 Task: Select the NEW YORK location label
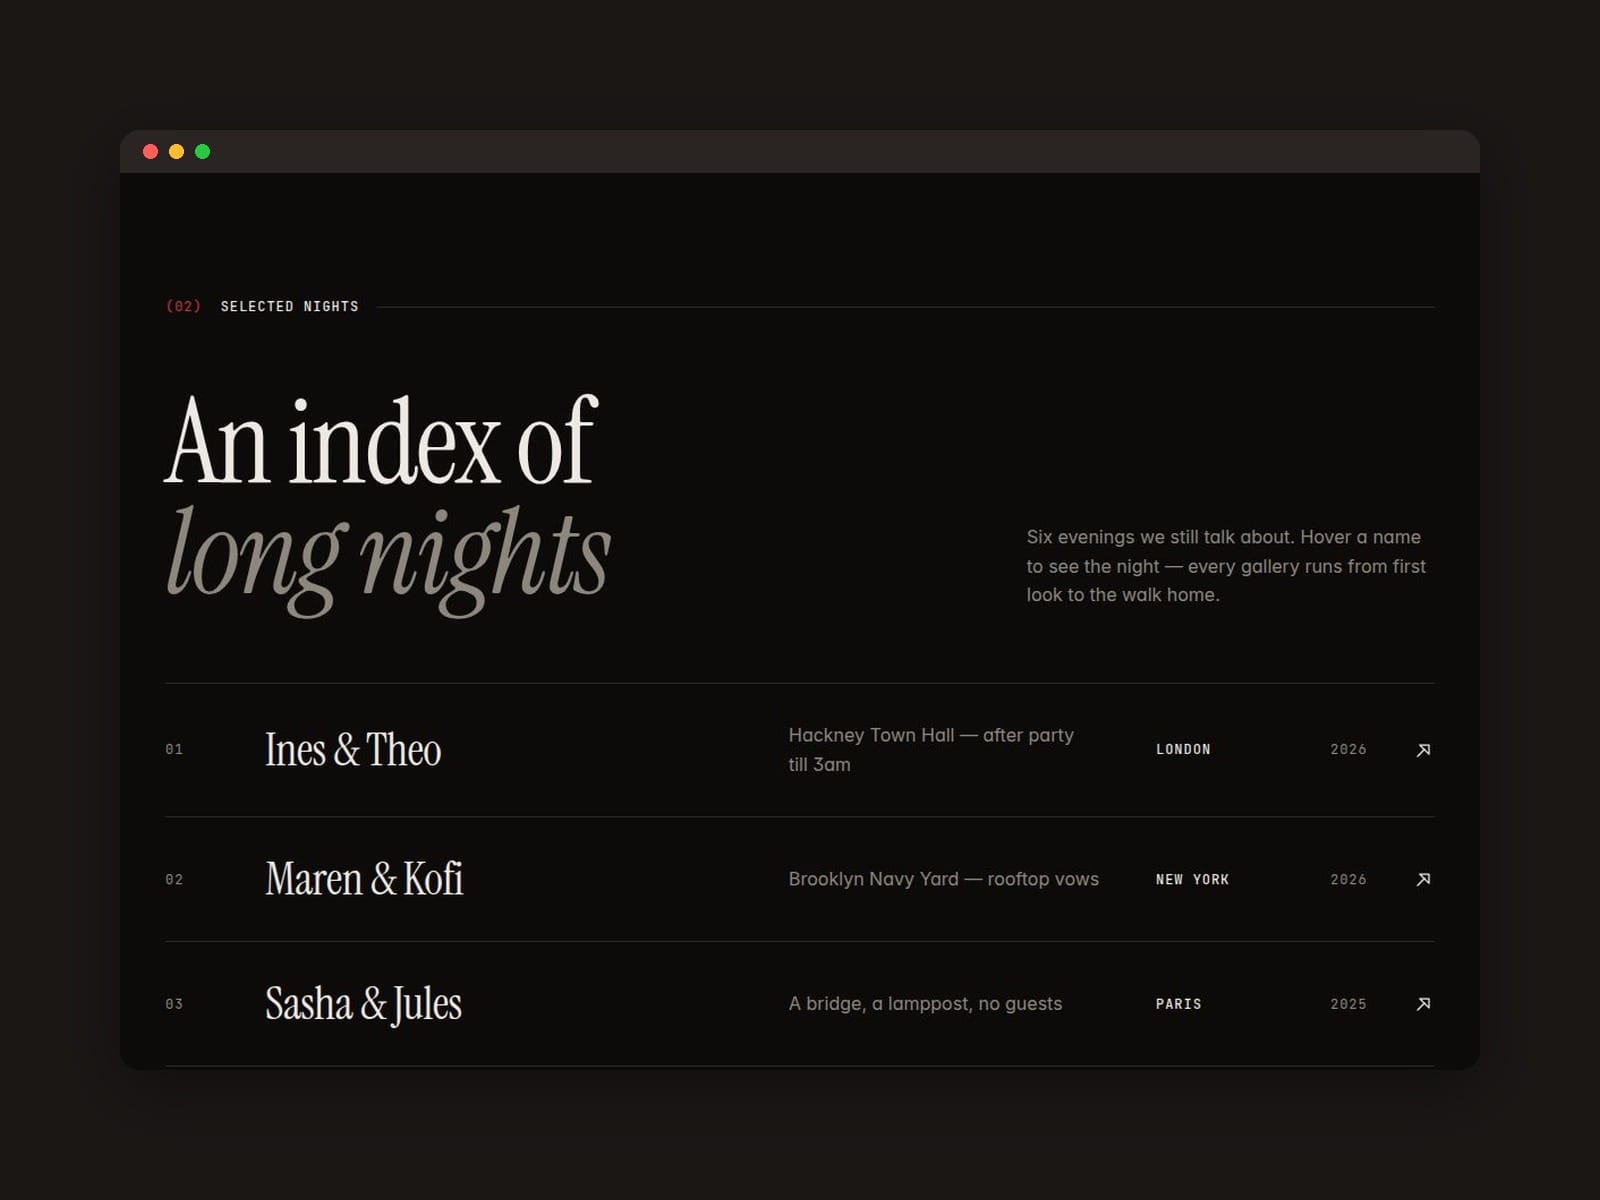(1192, 879)
